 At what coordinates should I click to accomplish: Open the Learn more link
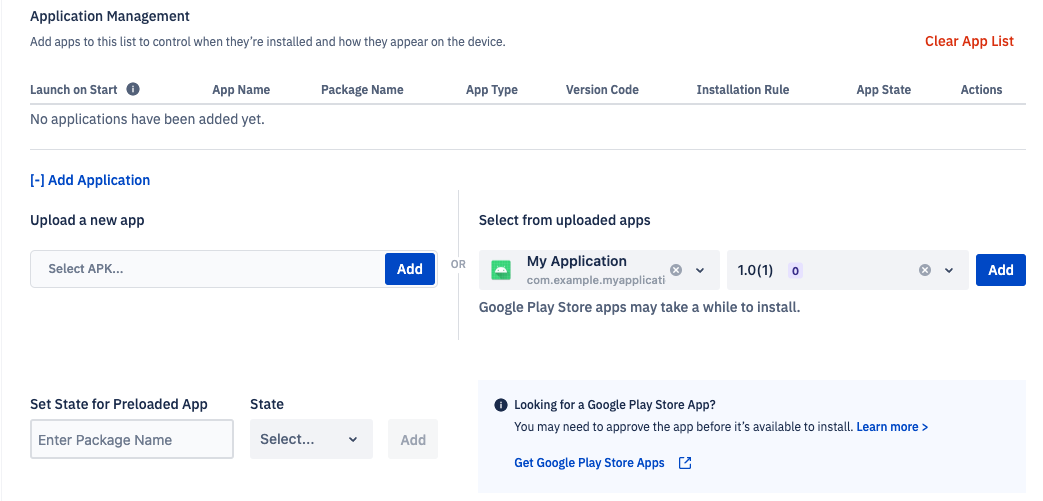click(892, 427)
